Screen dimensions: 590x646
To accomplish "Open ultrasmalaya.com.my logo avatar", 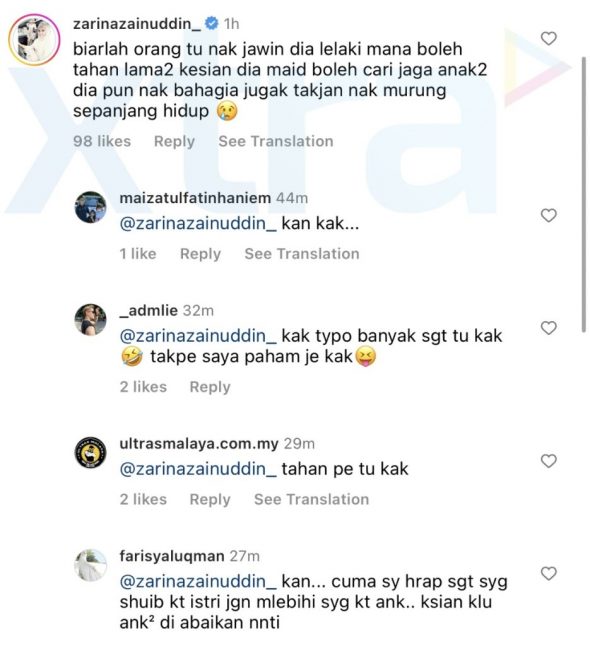I will pyautogui.click(x=91, y=453).
